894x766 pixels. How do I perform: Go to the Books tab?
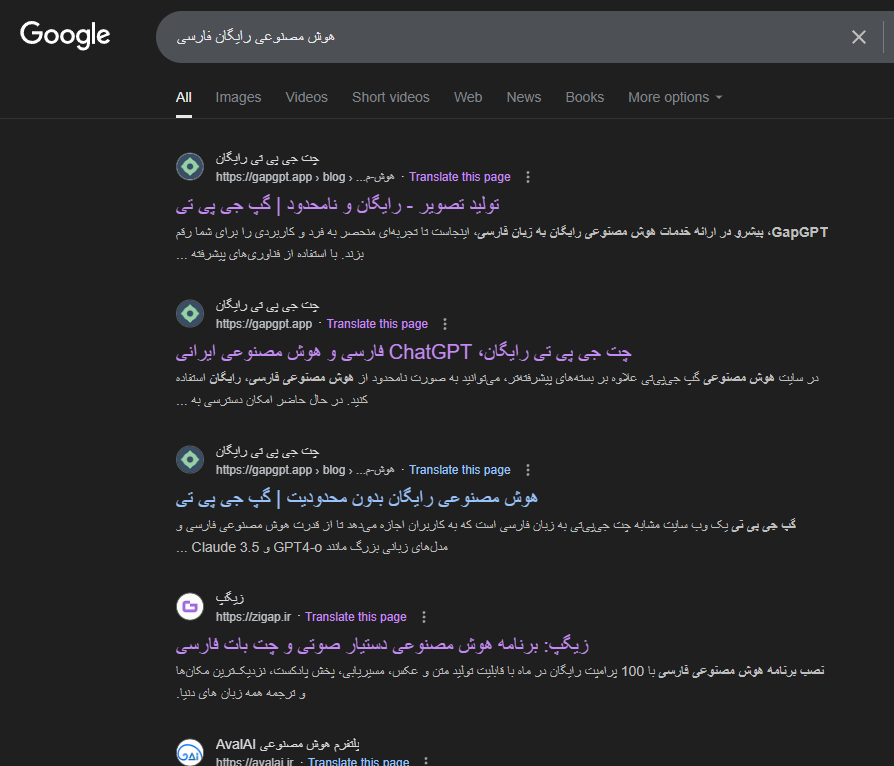[x=584, y=97]
